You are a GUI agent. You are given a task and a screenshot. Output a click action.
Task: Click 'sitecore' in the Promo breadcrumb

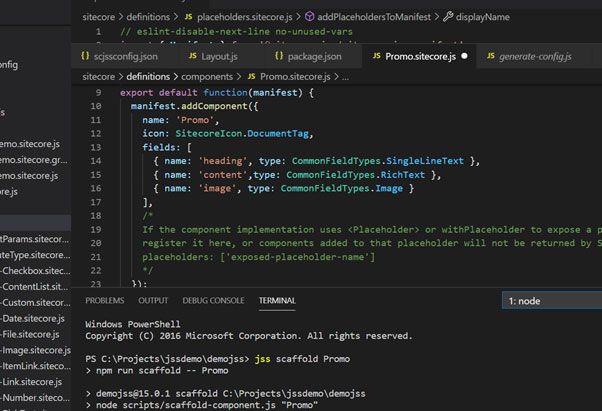coord(99,77)
